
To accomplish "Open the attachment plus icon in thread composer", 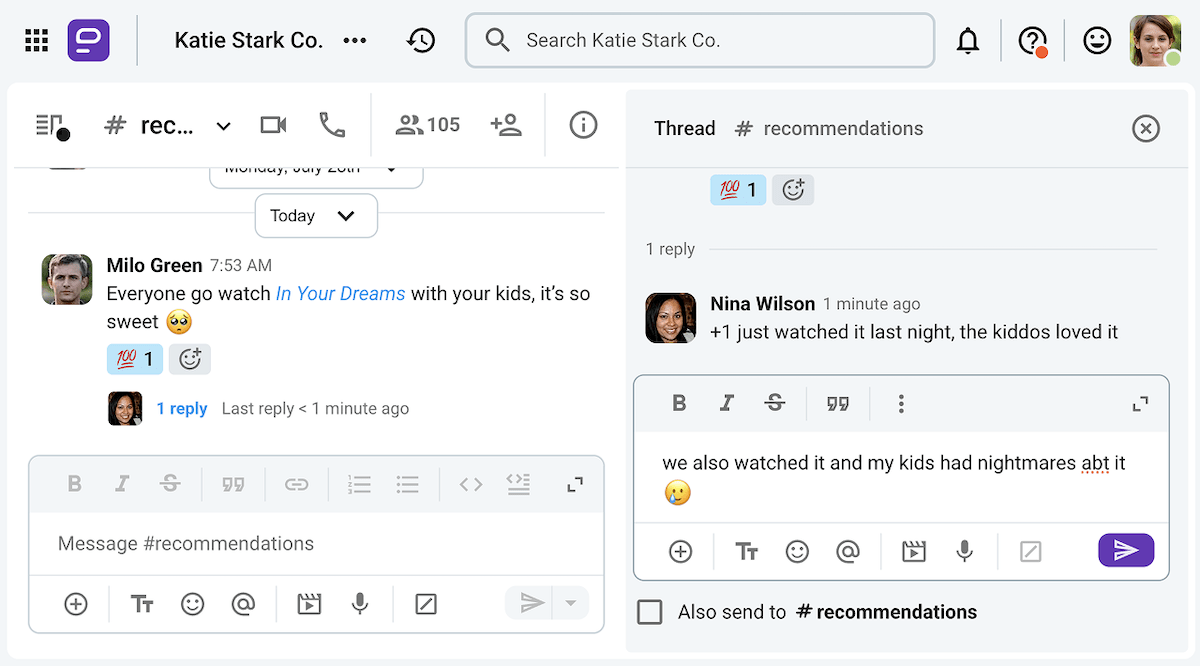I will point(680,550).
